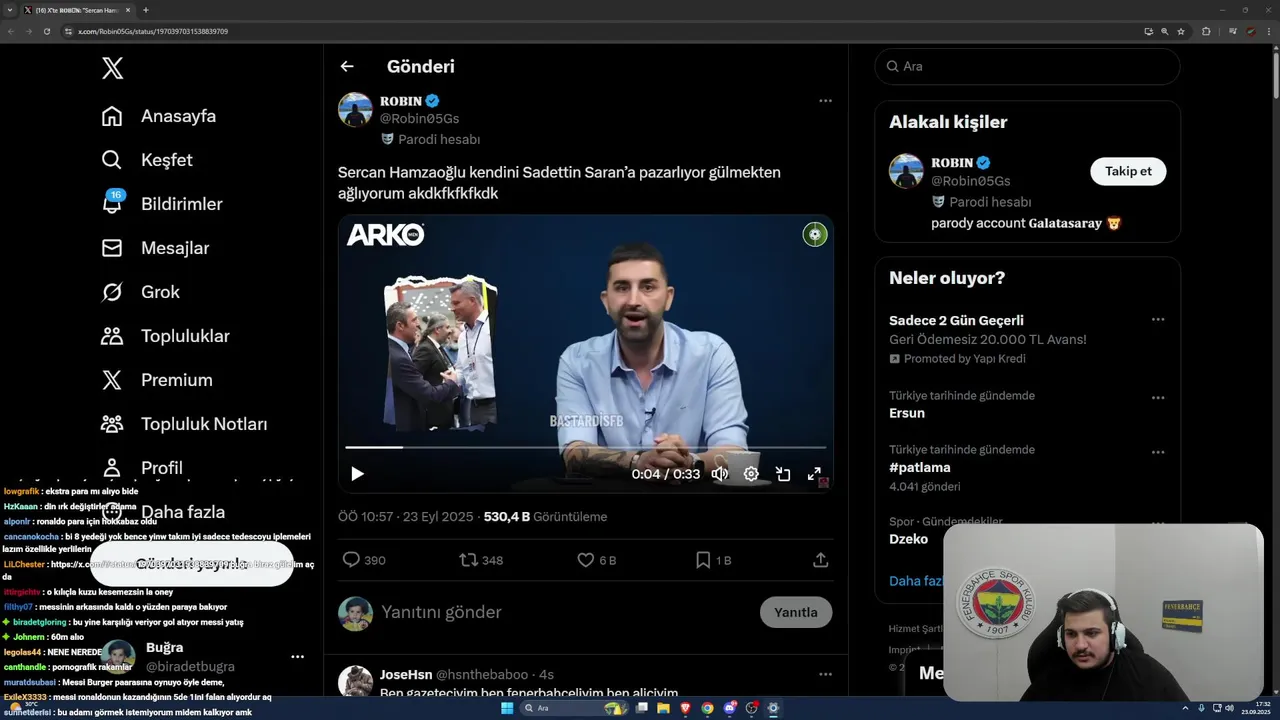Open Brave browser from the taskbar
The height and width of the screenshot is (720, 1280).
point(685,708)
